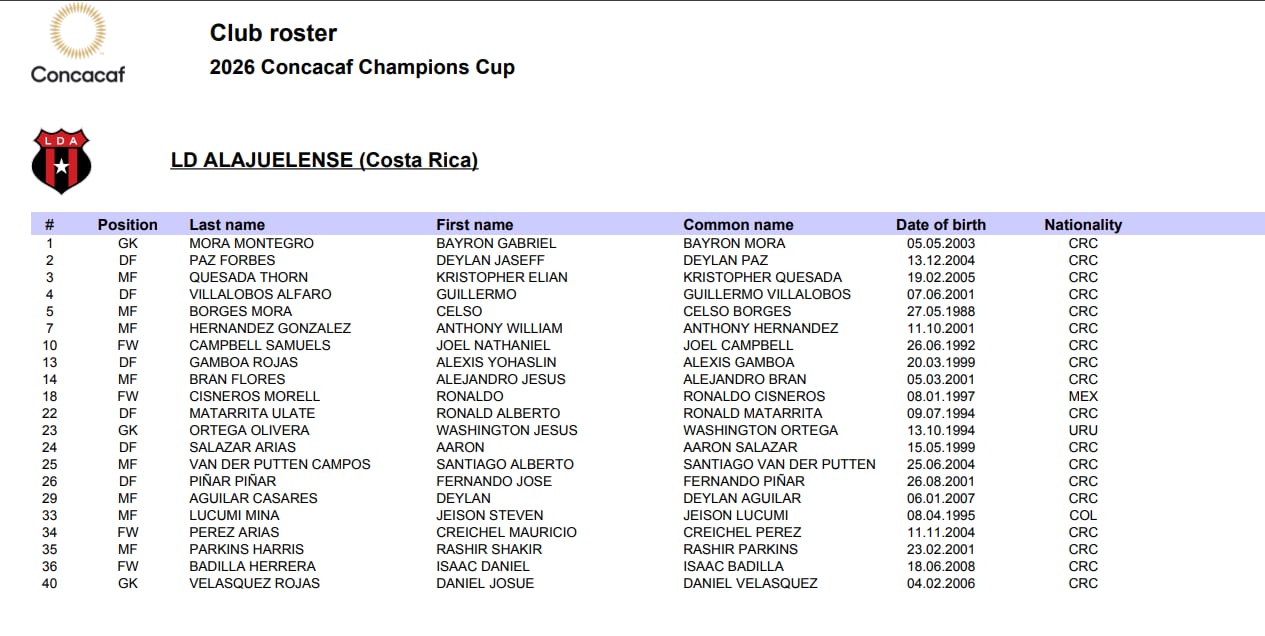
Task: Click the COL nationality entry
Action: (x=1083, y=515)
